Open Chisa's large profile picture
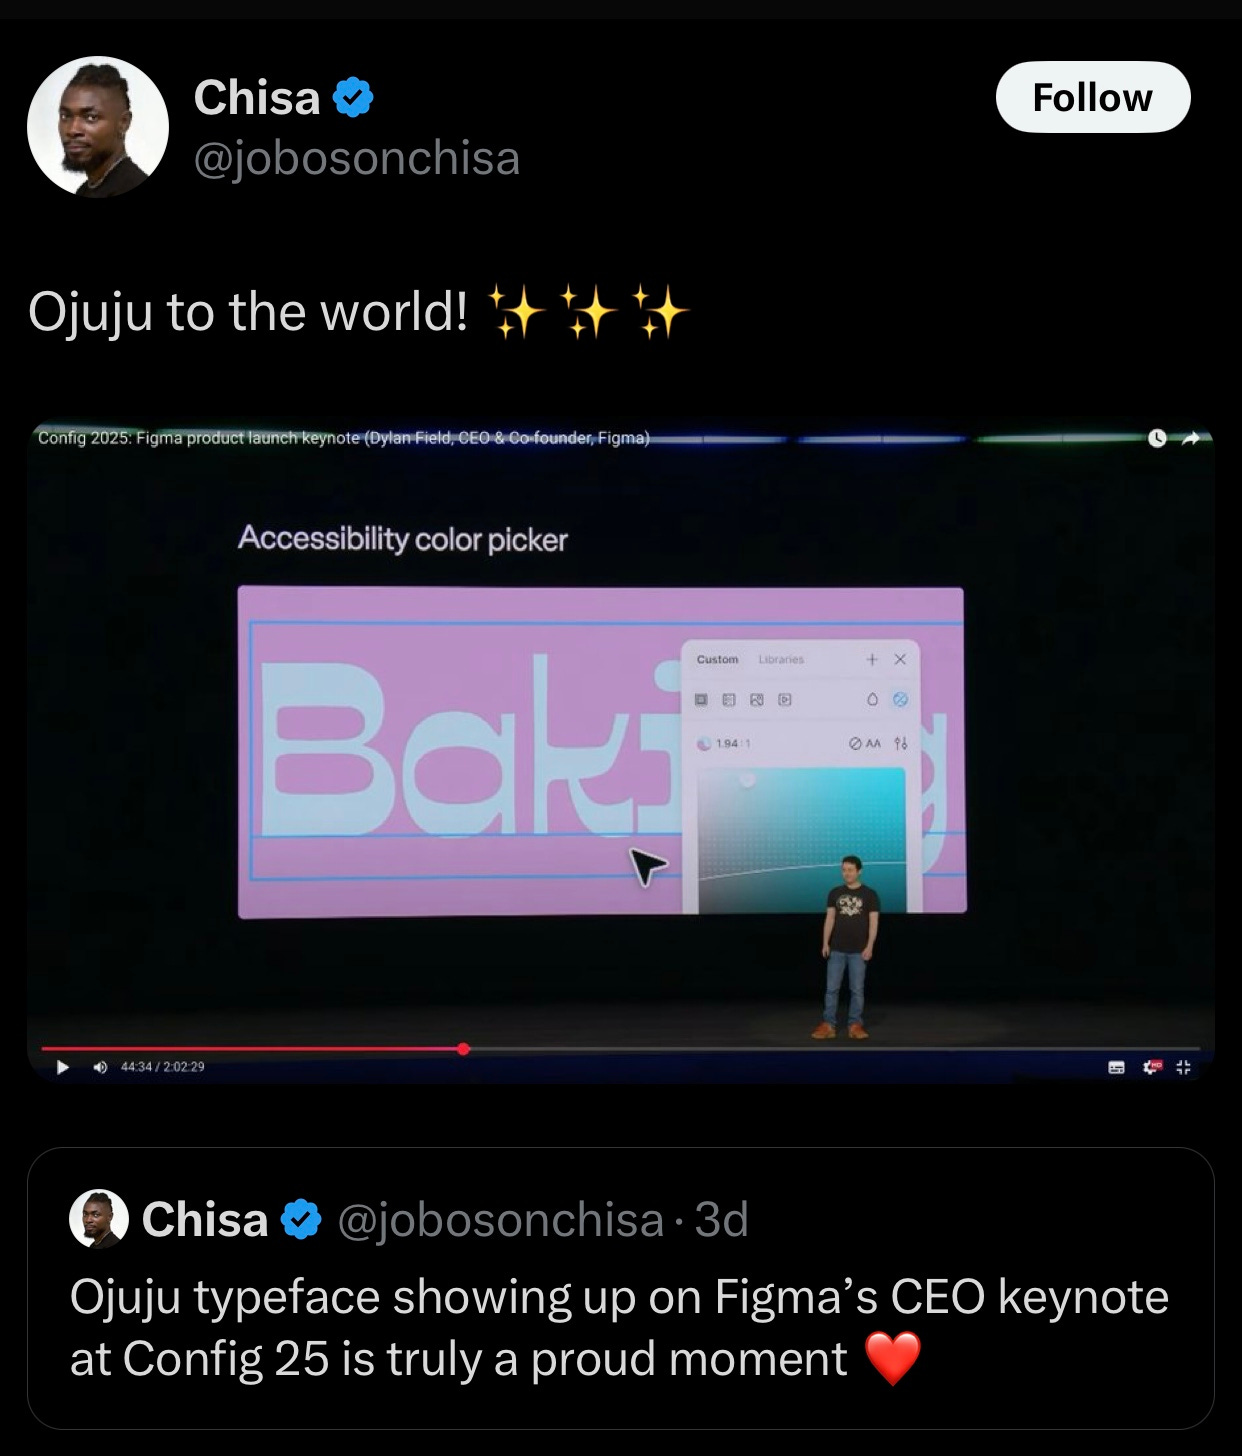The height and width of the screenshot is (1456, 1242). tap(98, 127)
